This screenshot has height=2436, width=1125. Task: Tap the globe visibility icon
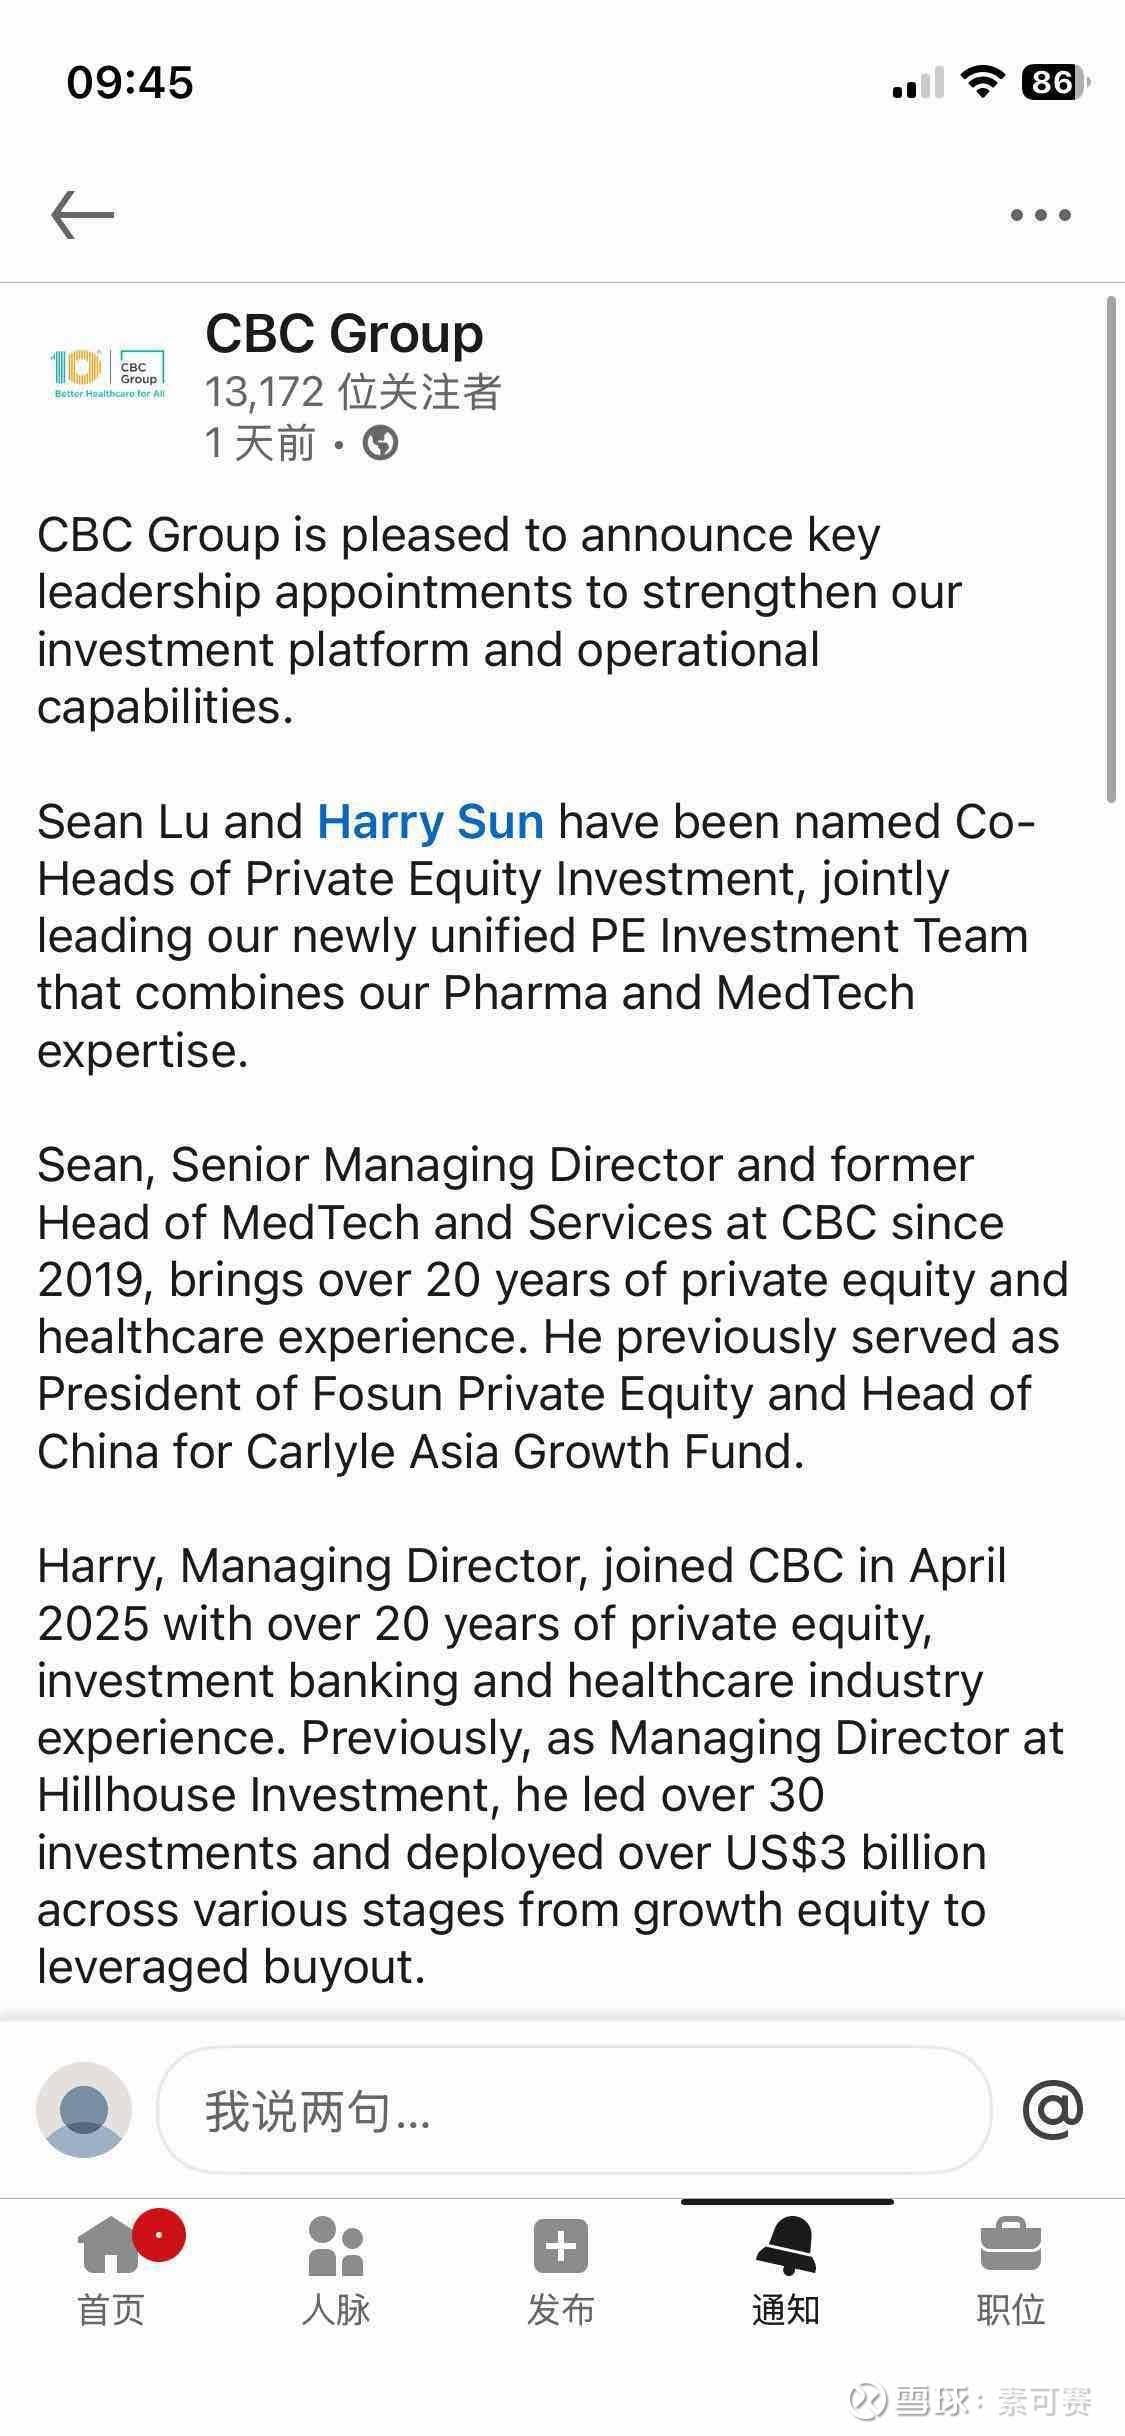[380, 442]
